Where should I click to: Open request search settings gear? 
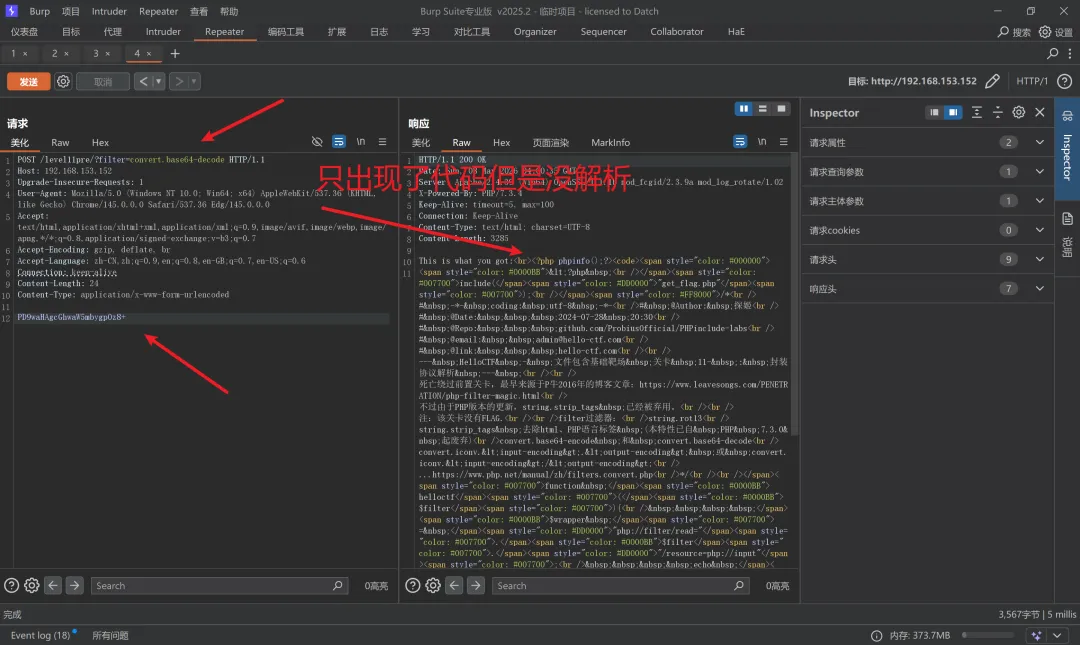point(32,586)
